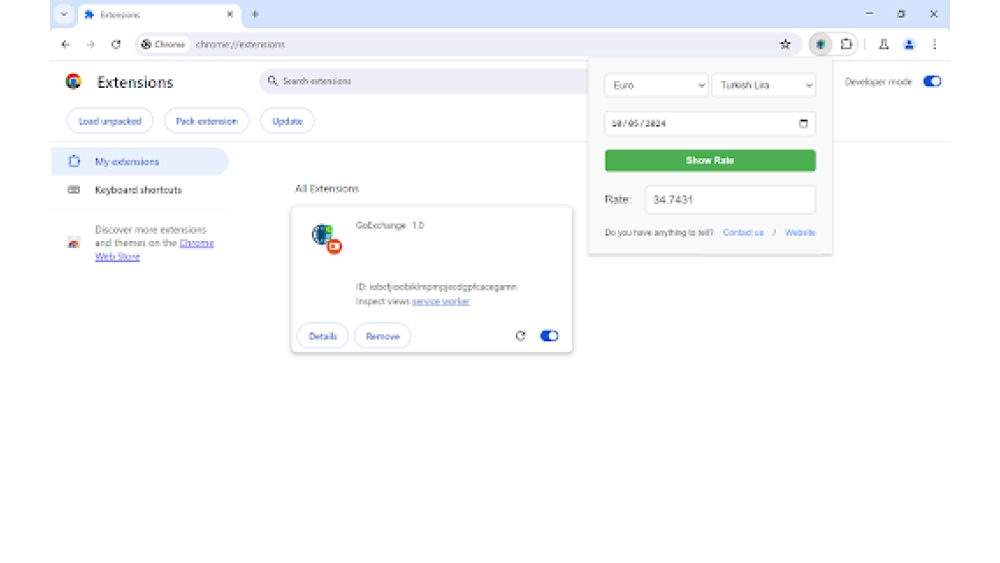
Task: Click the Update button
Action: point(287,121)
